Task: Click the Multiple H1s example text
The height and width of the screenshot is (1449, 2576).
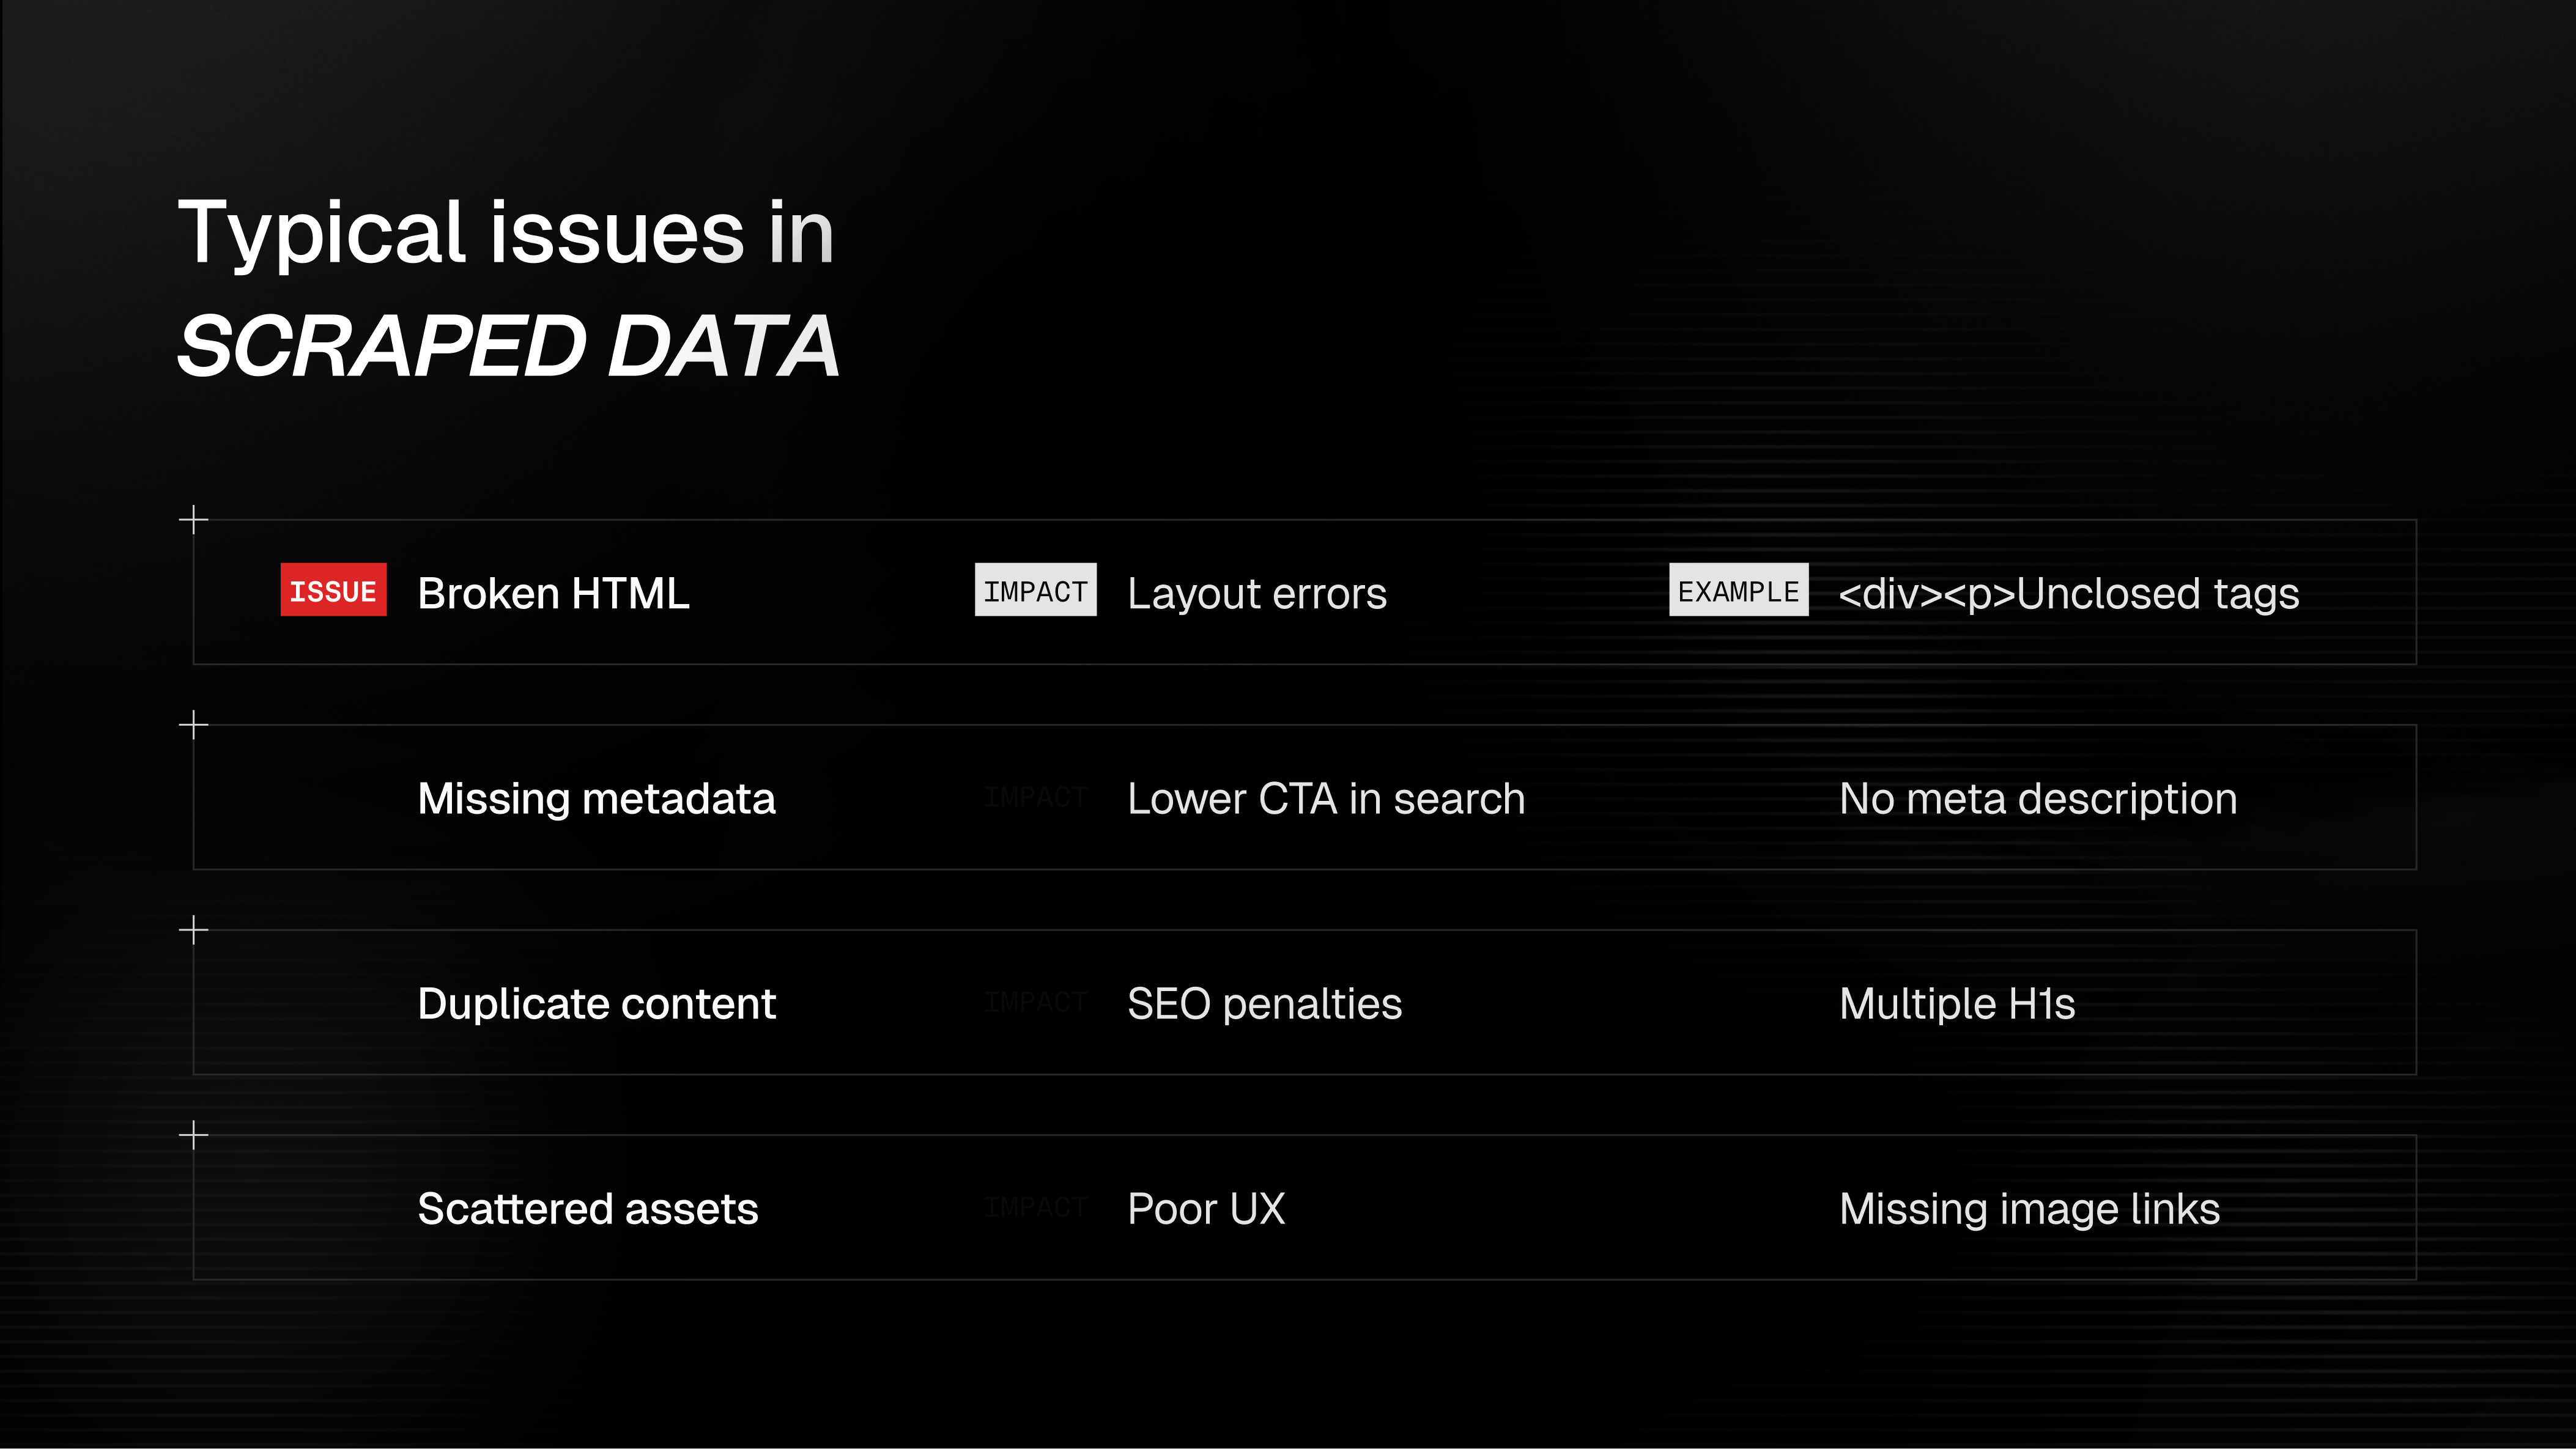Action: [x=1957, y=1003]
